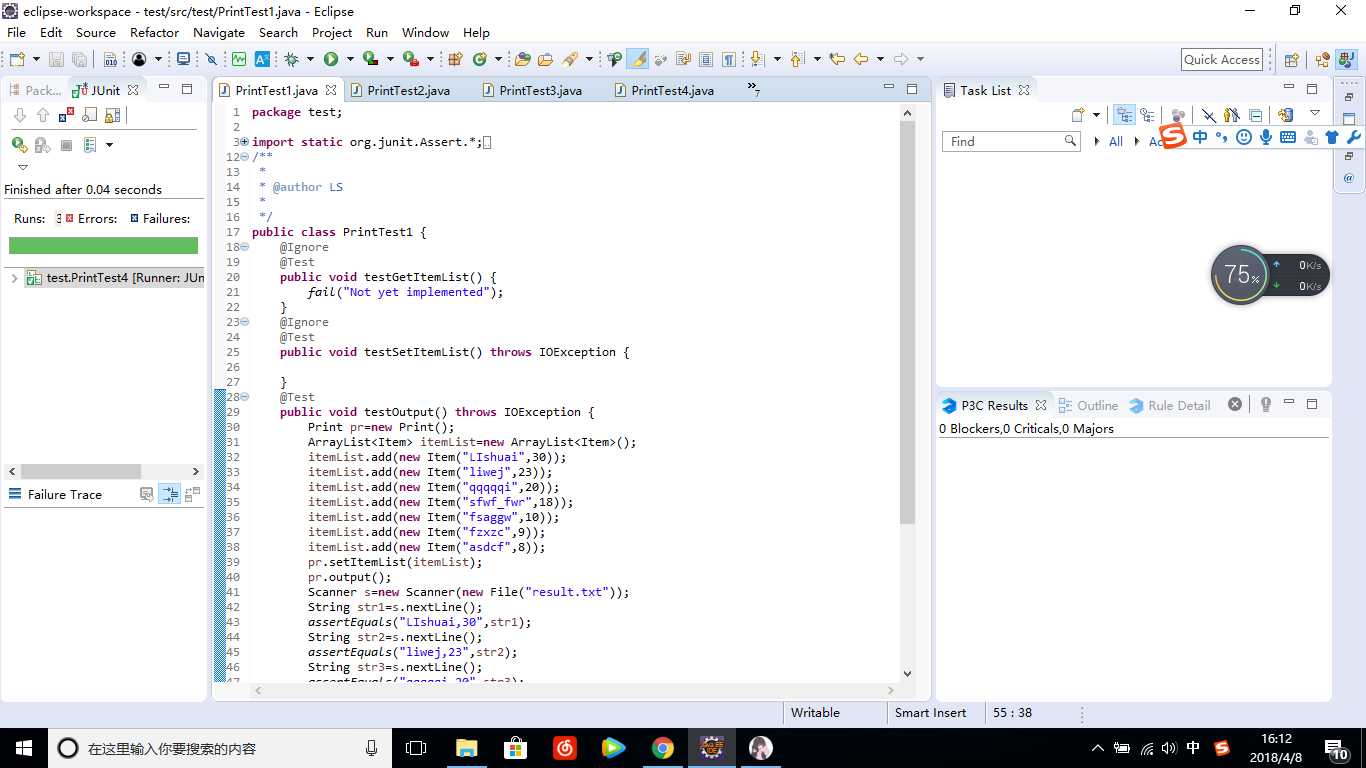The image size is (1366, 768).
Task: Open the Refactor menu
Action: [154, 32]
